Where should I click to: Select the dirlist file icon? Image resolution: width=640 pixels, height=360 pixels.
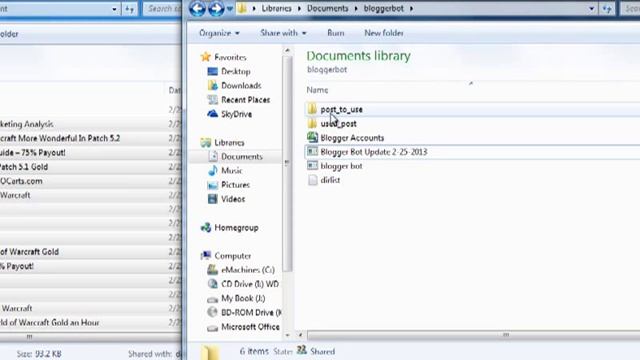point(312,180)
